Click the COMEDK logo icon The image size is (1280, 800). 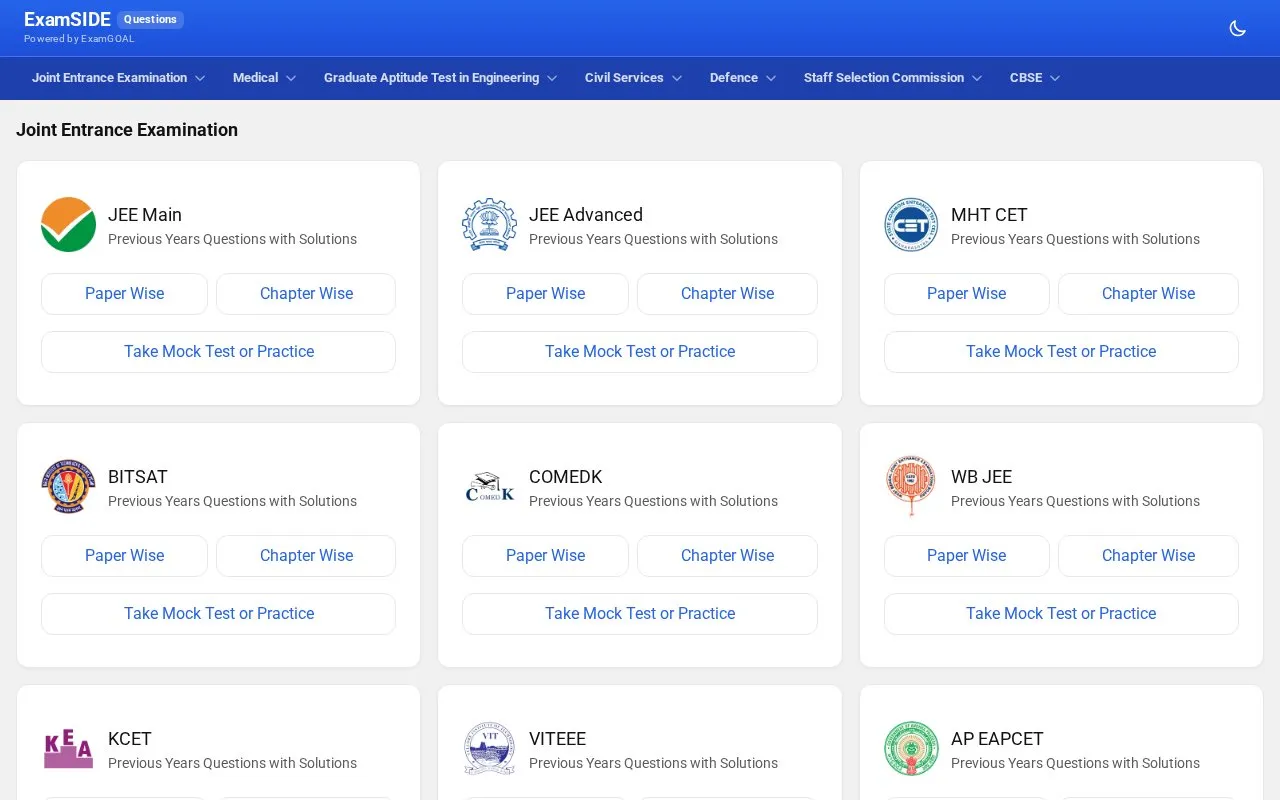tap(489, 487)
